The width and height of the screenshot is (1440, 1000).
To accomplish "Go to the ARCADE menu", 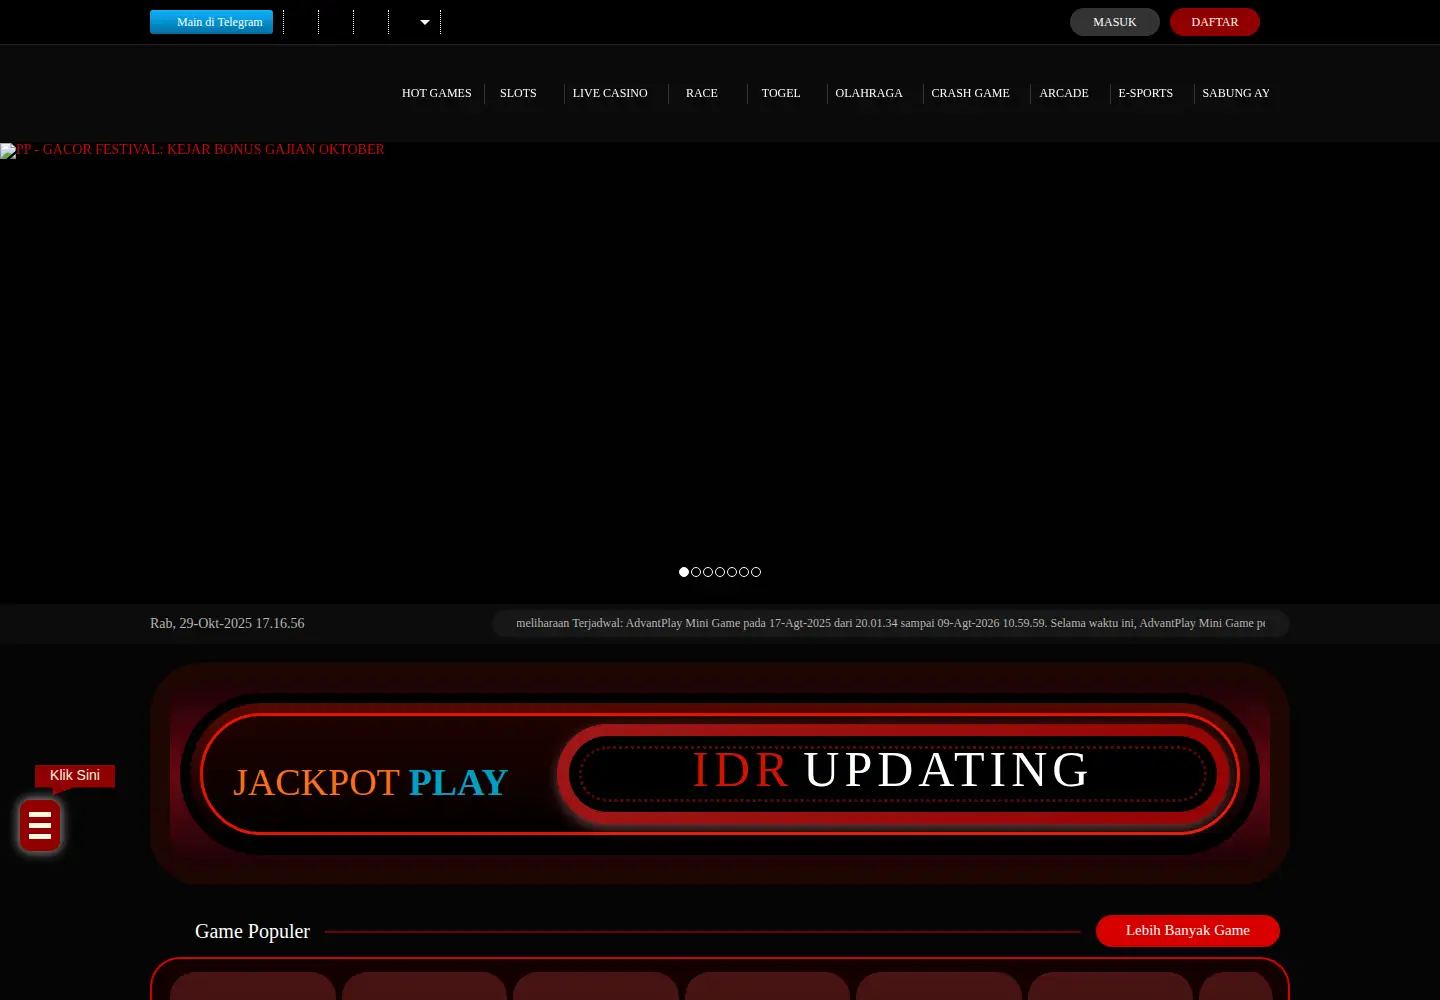I will pos(1064,93).
